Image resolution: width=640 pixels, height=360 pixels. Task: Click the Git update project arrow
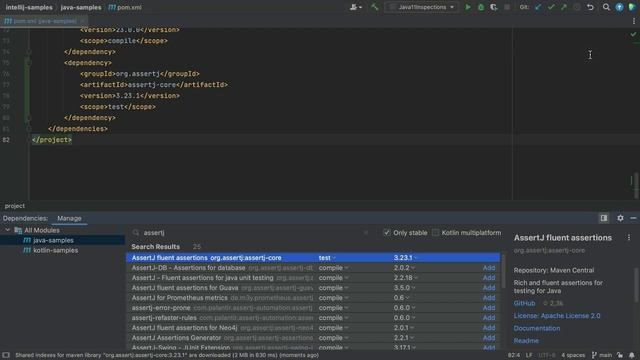click(538, 7)
